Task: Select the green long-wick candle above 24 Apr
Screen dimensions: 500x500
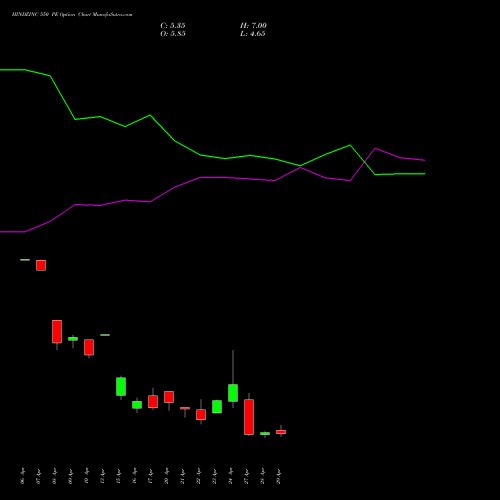Action: [233, 393]
